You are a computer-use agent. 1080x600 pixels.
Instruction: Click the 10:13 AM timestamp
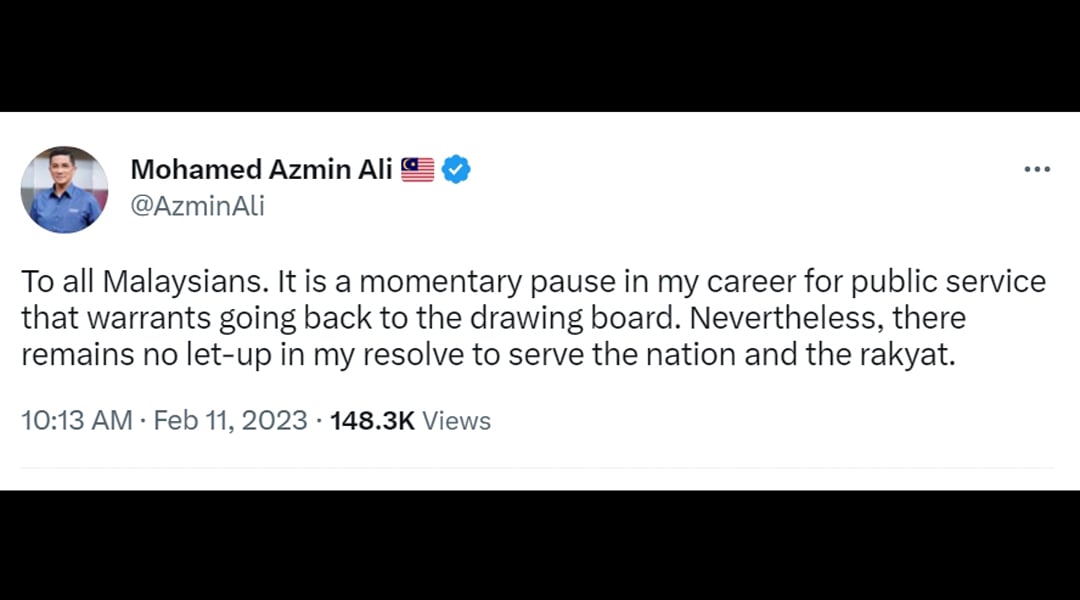coord(76,420)
